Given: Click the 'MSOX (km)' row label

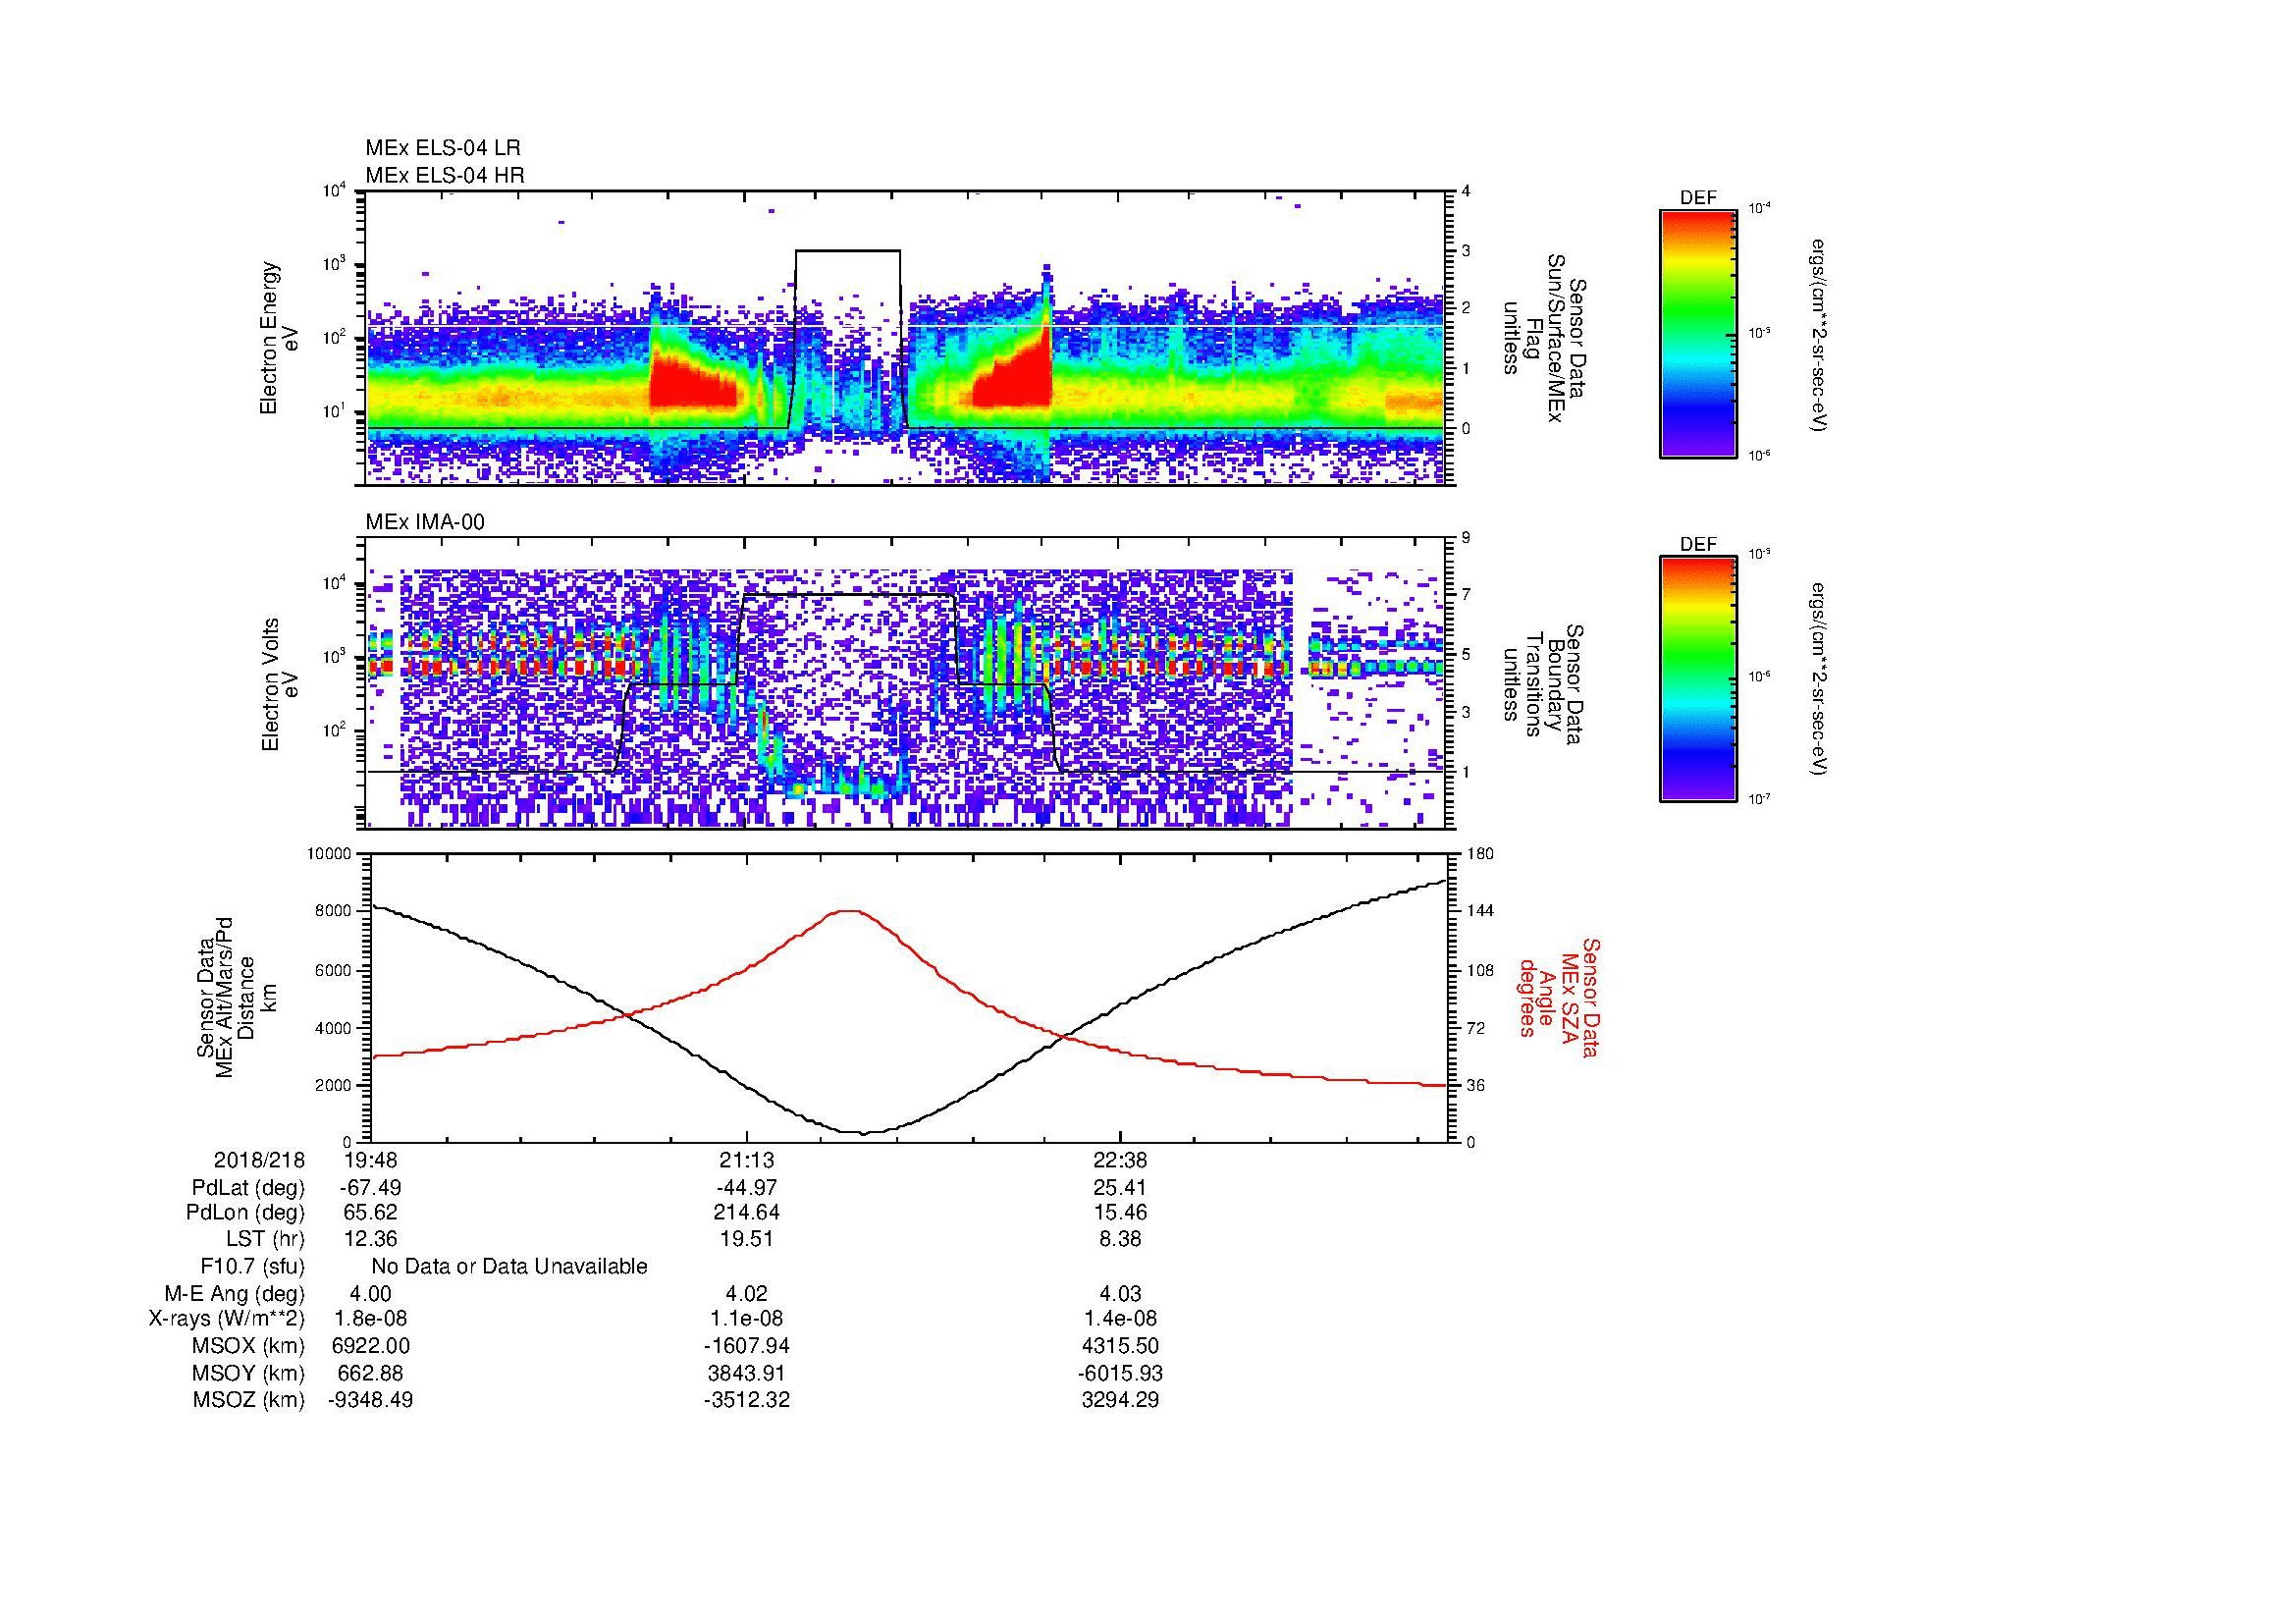Looking at the screenshot, I should (248, 1347).
